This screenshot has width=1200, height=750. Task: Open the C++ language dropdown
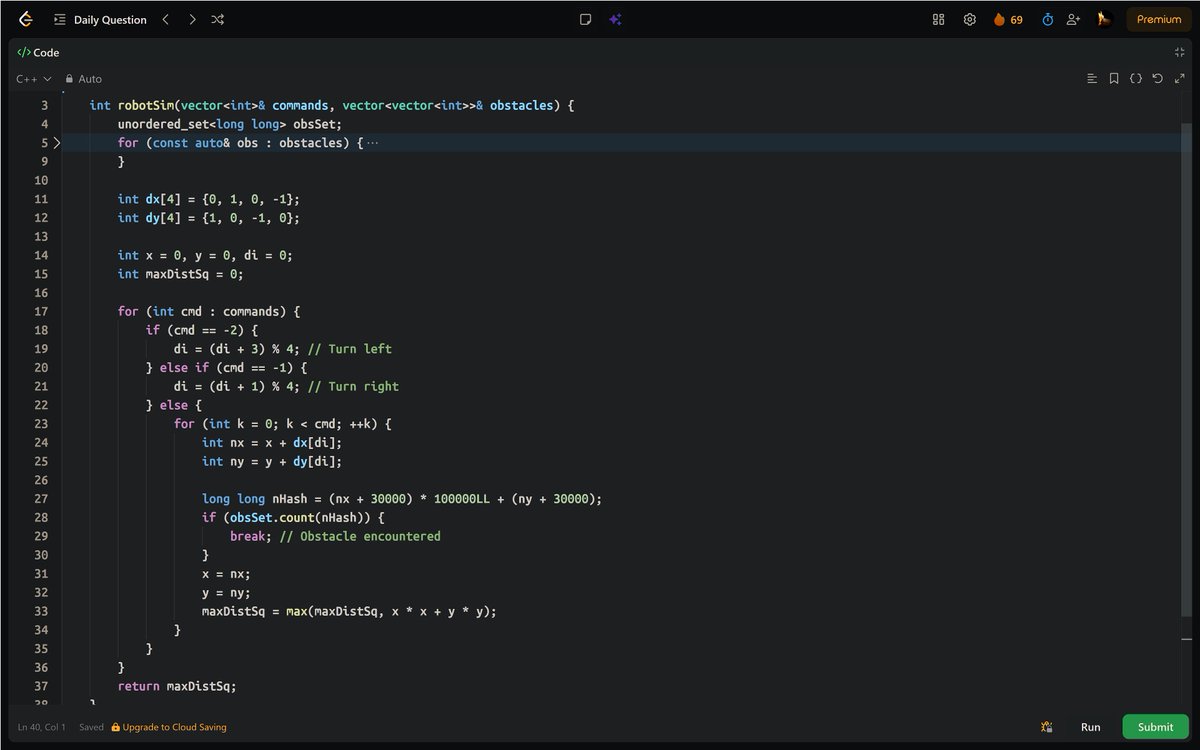click(x=34, y=78)
